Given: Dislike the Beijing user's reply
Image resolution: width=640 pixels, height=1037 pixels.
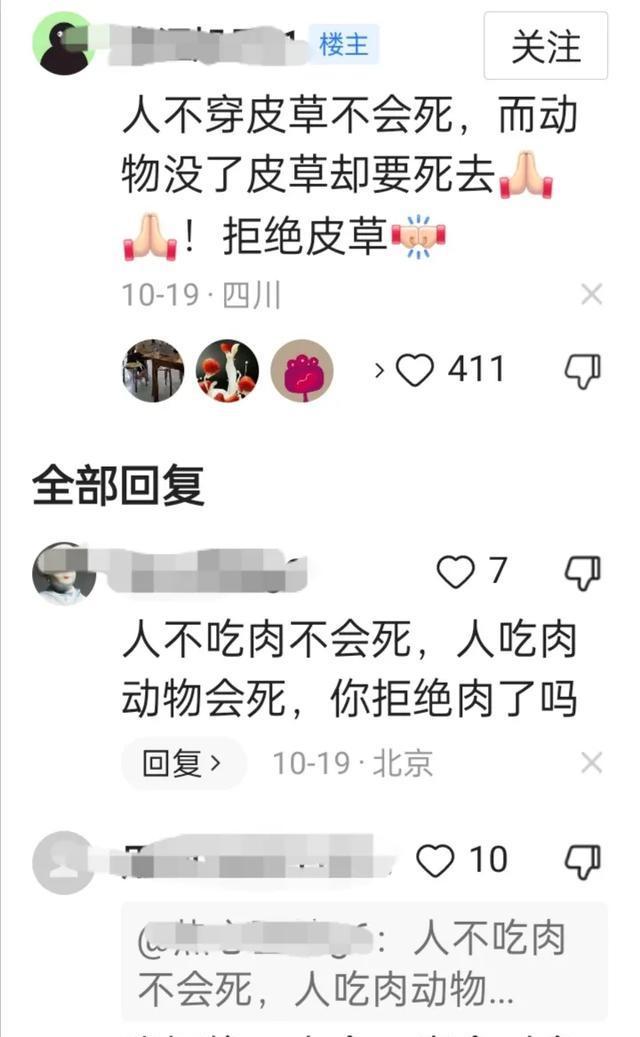Looking at the screenshot, I should pos(582,572).
